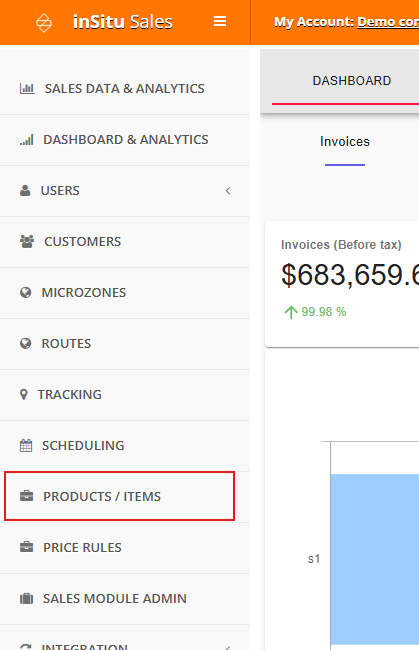The image size is (419, 650).
Task: Expand the Users menu item
Action: coord(125,191)
